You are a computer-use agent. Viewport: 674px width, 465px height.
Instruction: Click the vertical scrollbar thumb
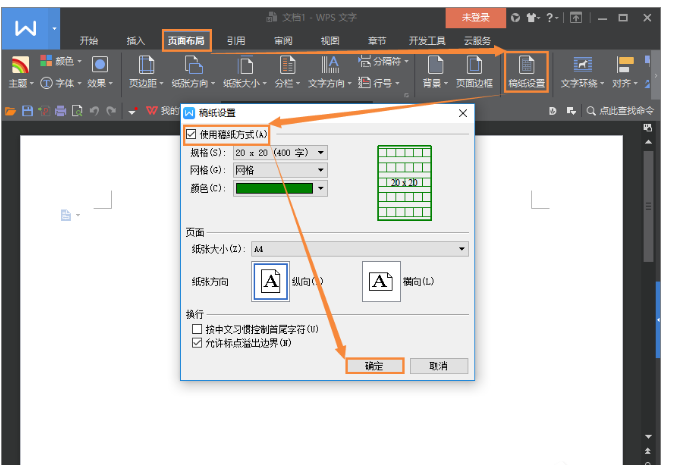pos(648,206)
